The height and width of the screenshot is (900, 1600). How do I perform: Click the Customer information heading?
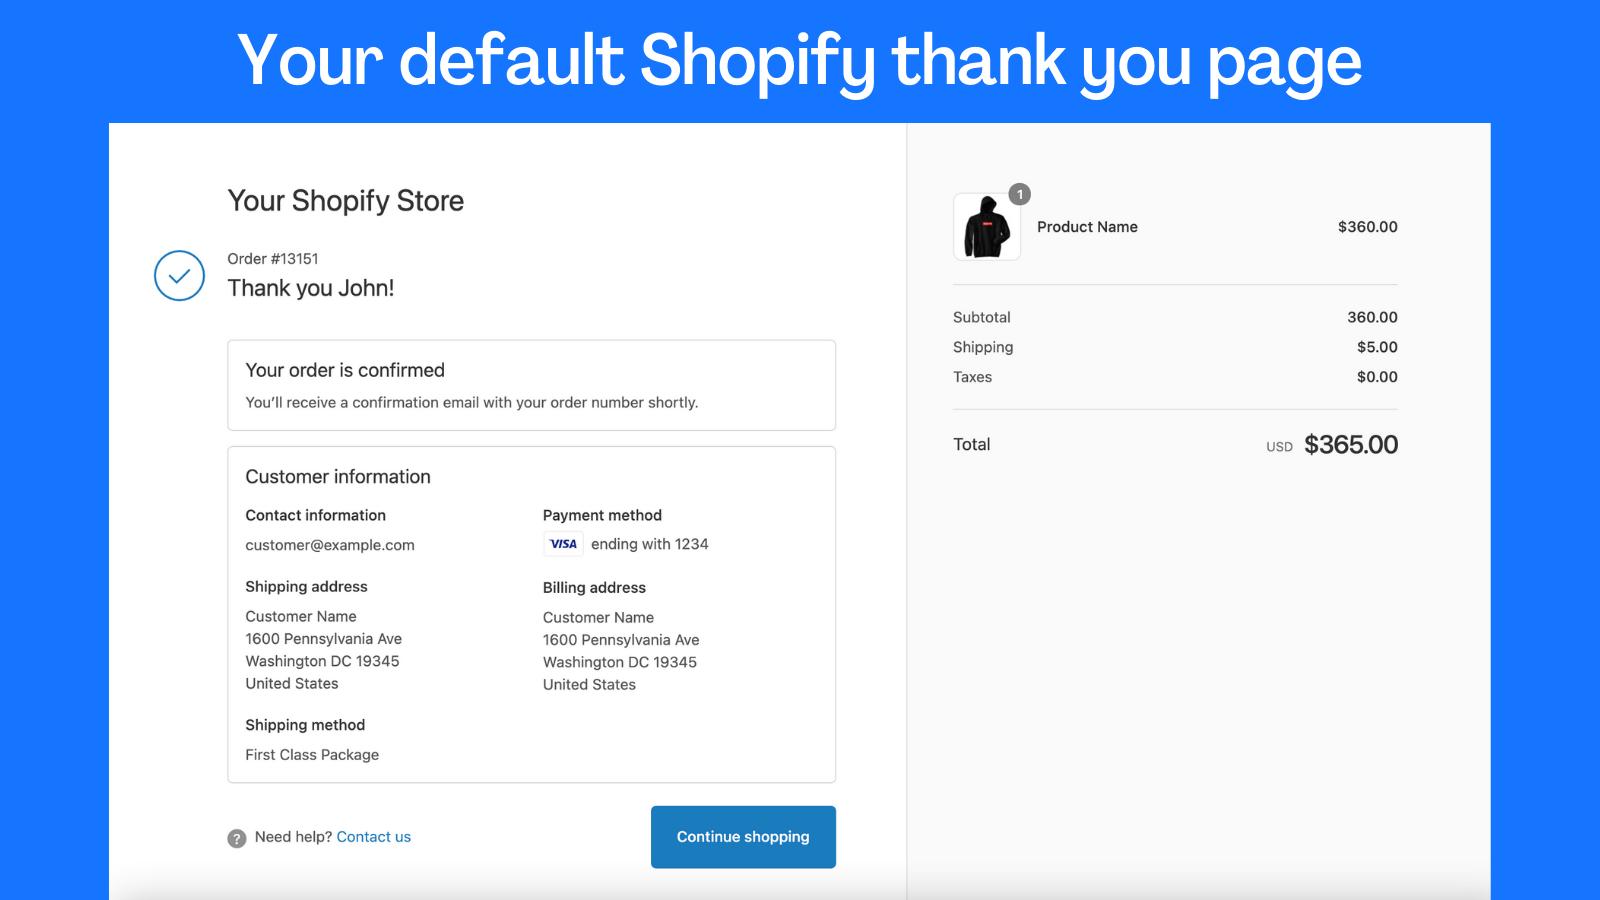click(x=338, y=477)
